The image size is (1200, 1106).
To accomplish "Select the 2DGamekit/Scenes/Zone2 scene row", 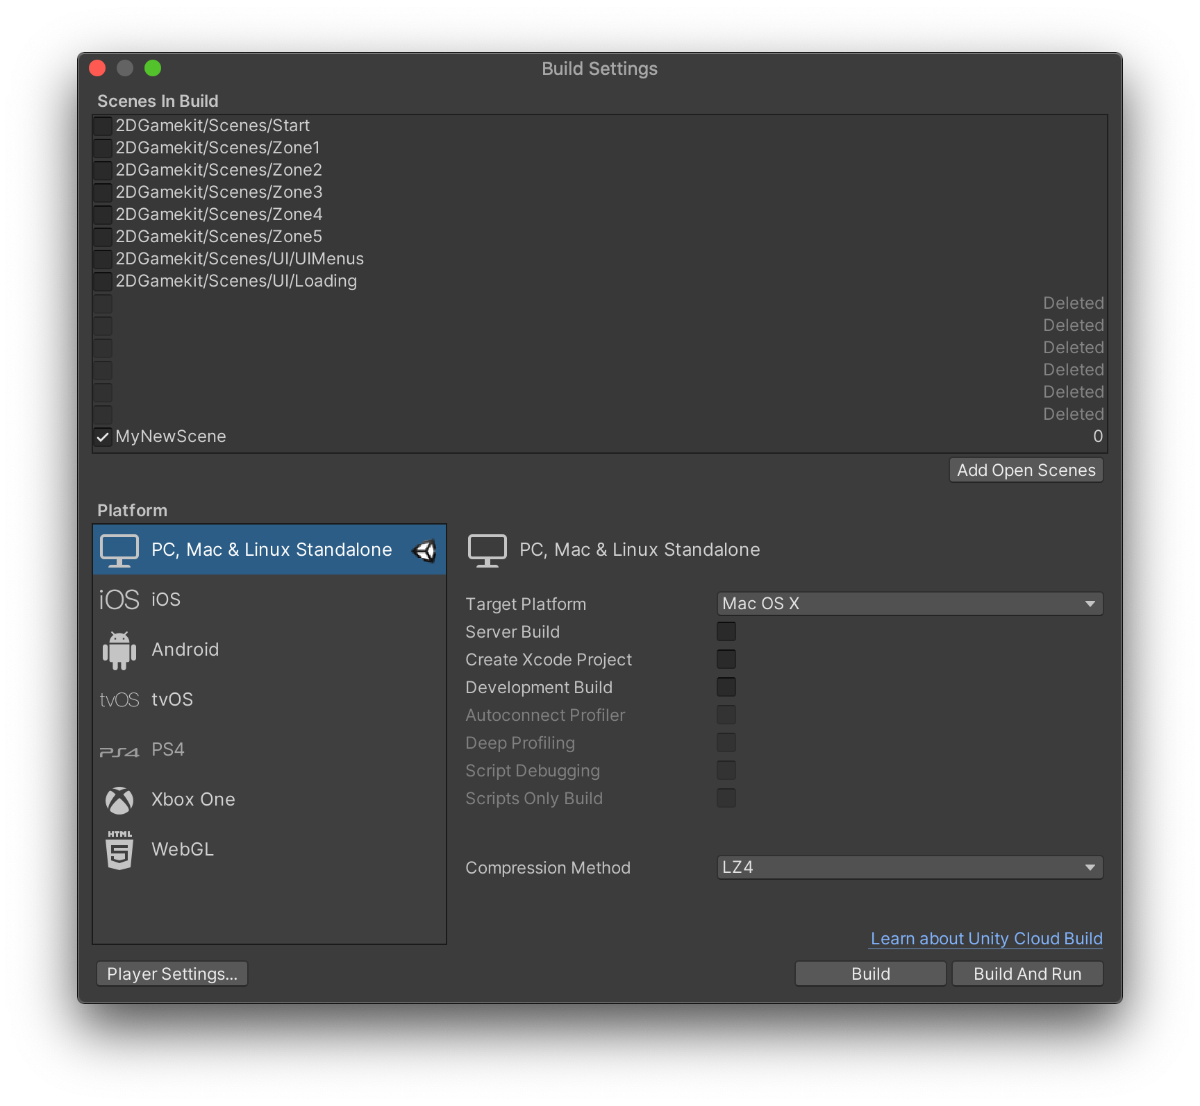I will coord(600,170).
